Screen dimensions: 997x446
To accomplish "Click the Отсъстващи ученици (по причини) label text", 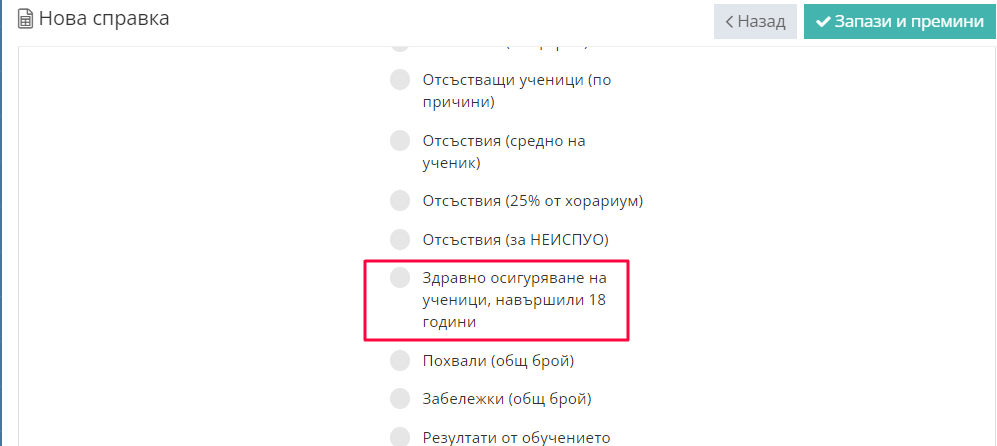I will 516,90.
